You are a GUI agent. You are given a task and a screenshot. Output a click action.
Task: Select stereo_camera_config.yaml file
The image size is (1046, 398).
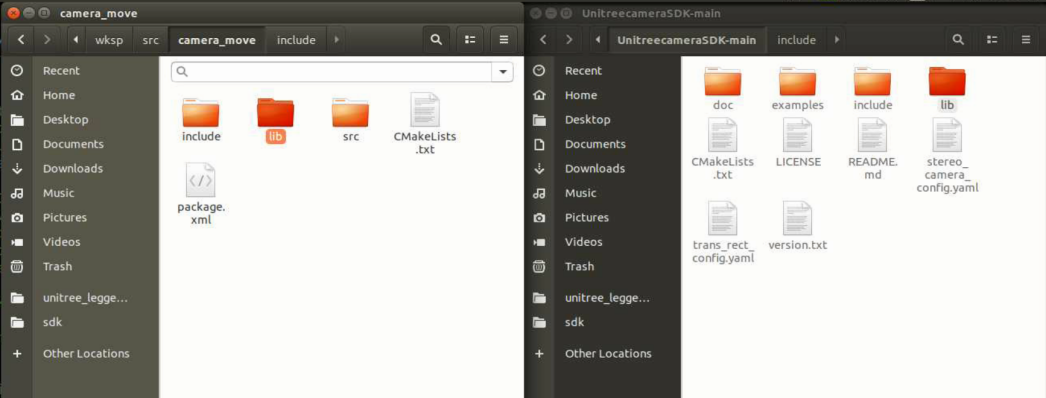click(x=947, y=156)
